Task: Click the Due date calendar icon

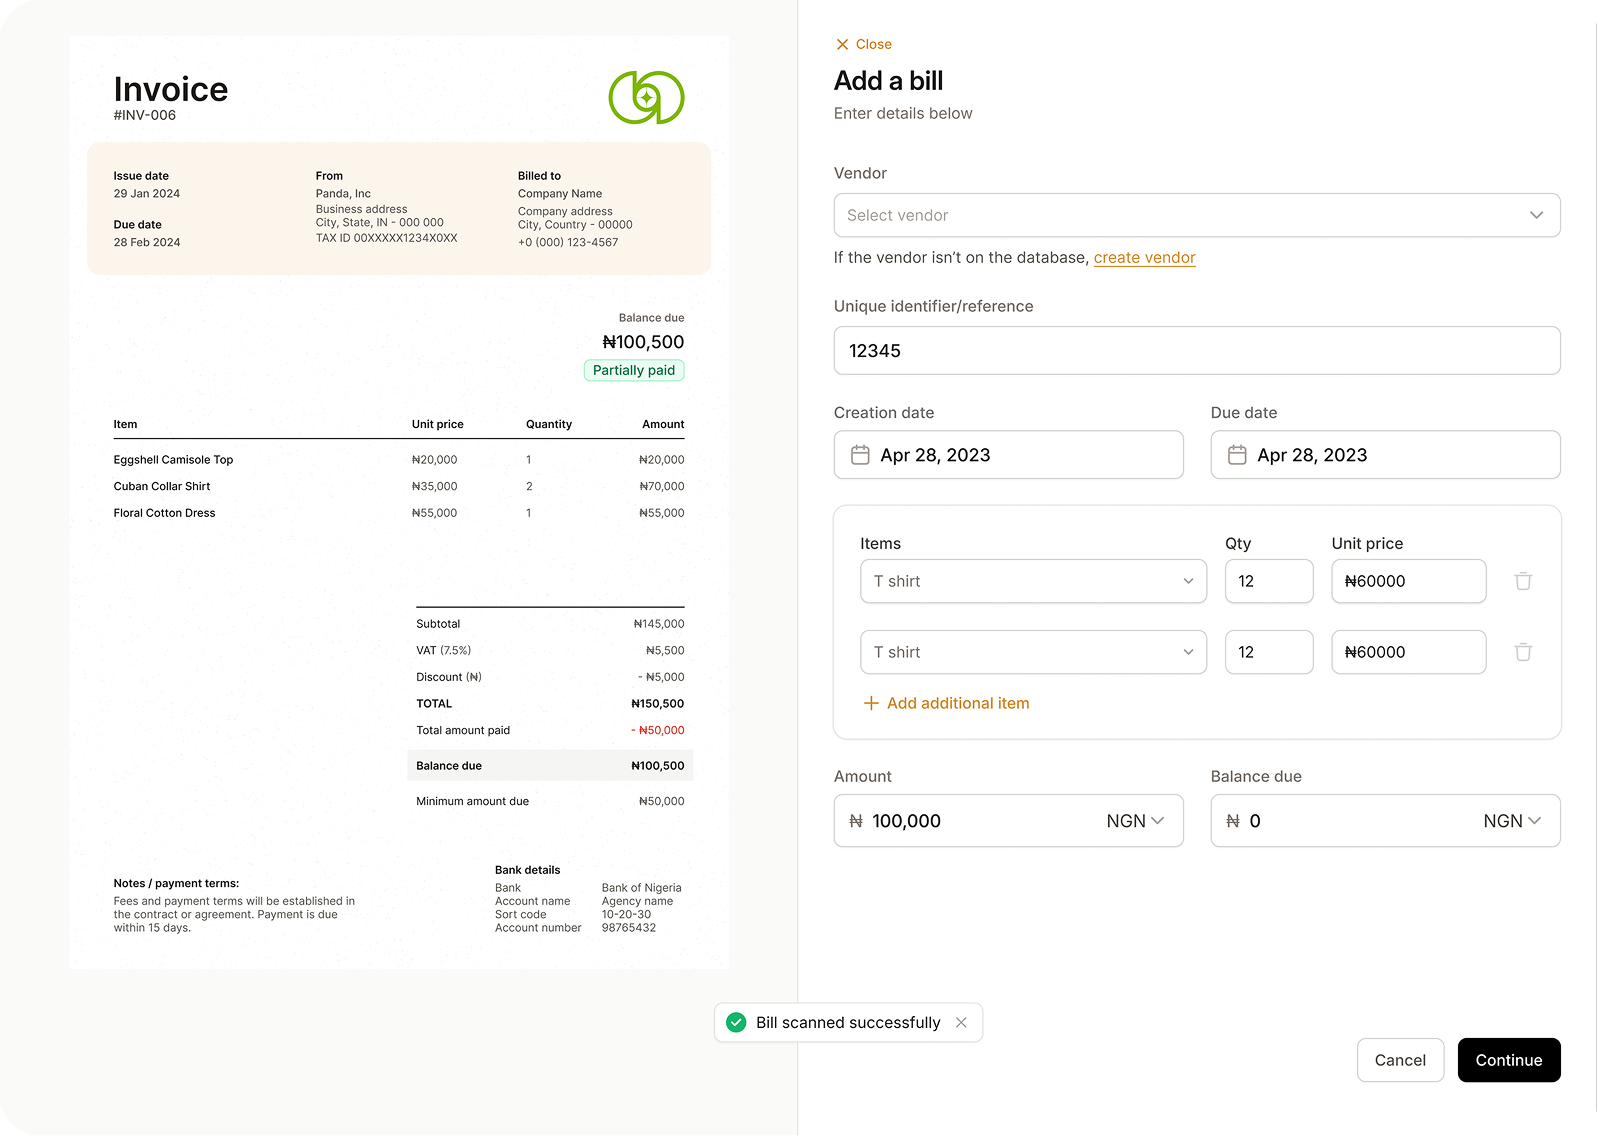Action: pyautogui.click(x=1237, y=455)
